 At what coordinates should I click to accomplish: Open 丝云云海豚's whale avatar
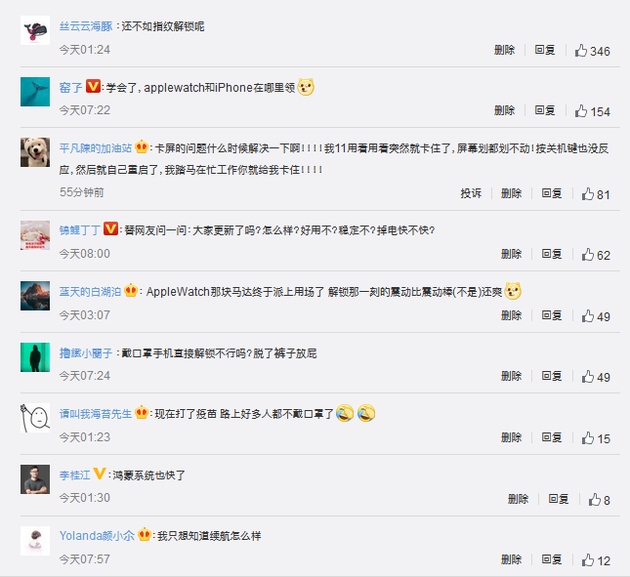click(35, 30)
